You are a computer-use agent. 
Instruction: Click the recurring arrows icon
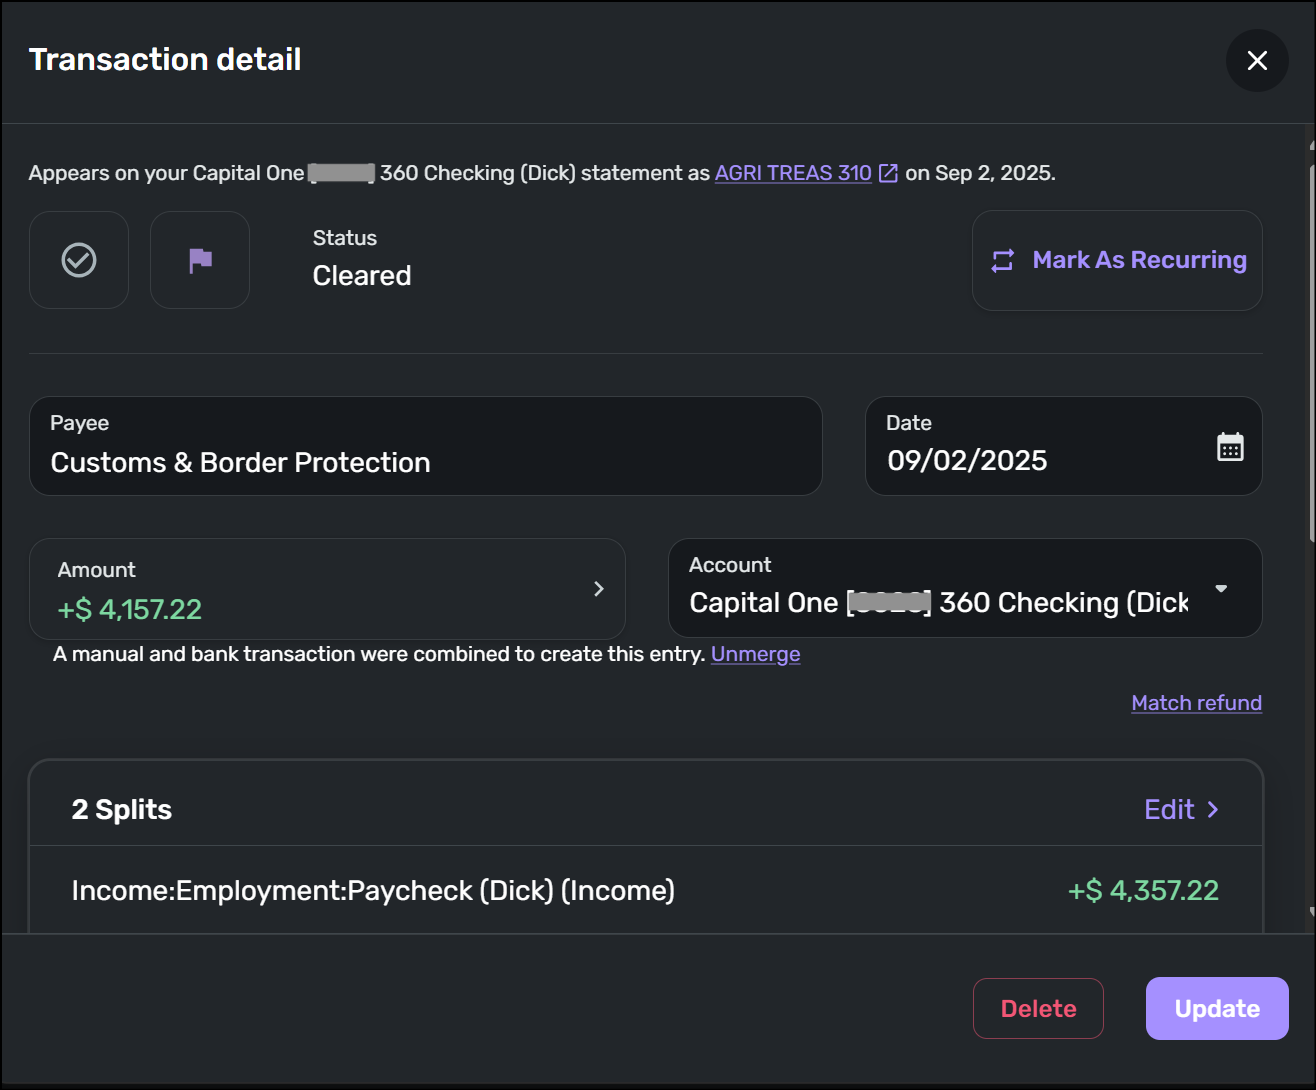[x=1002, y=261]
